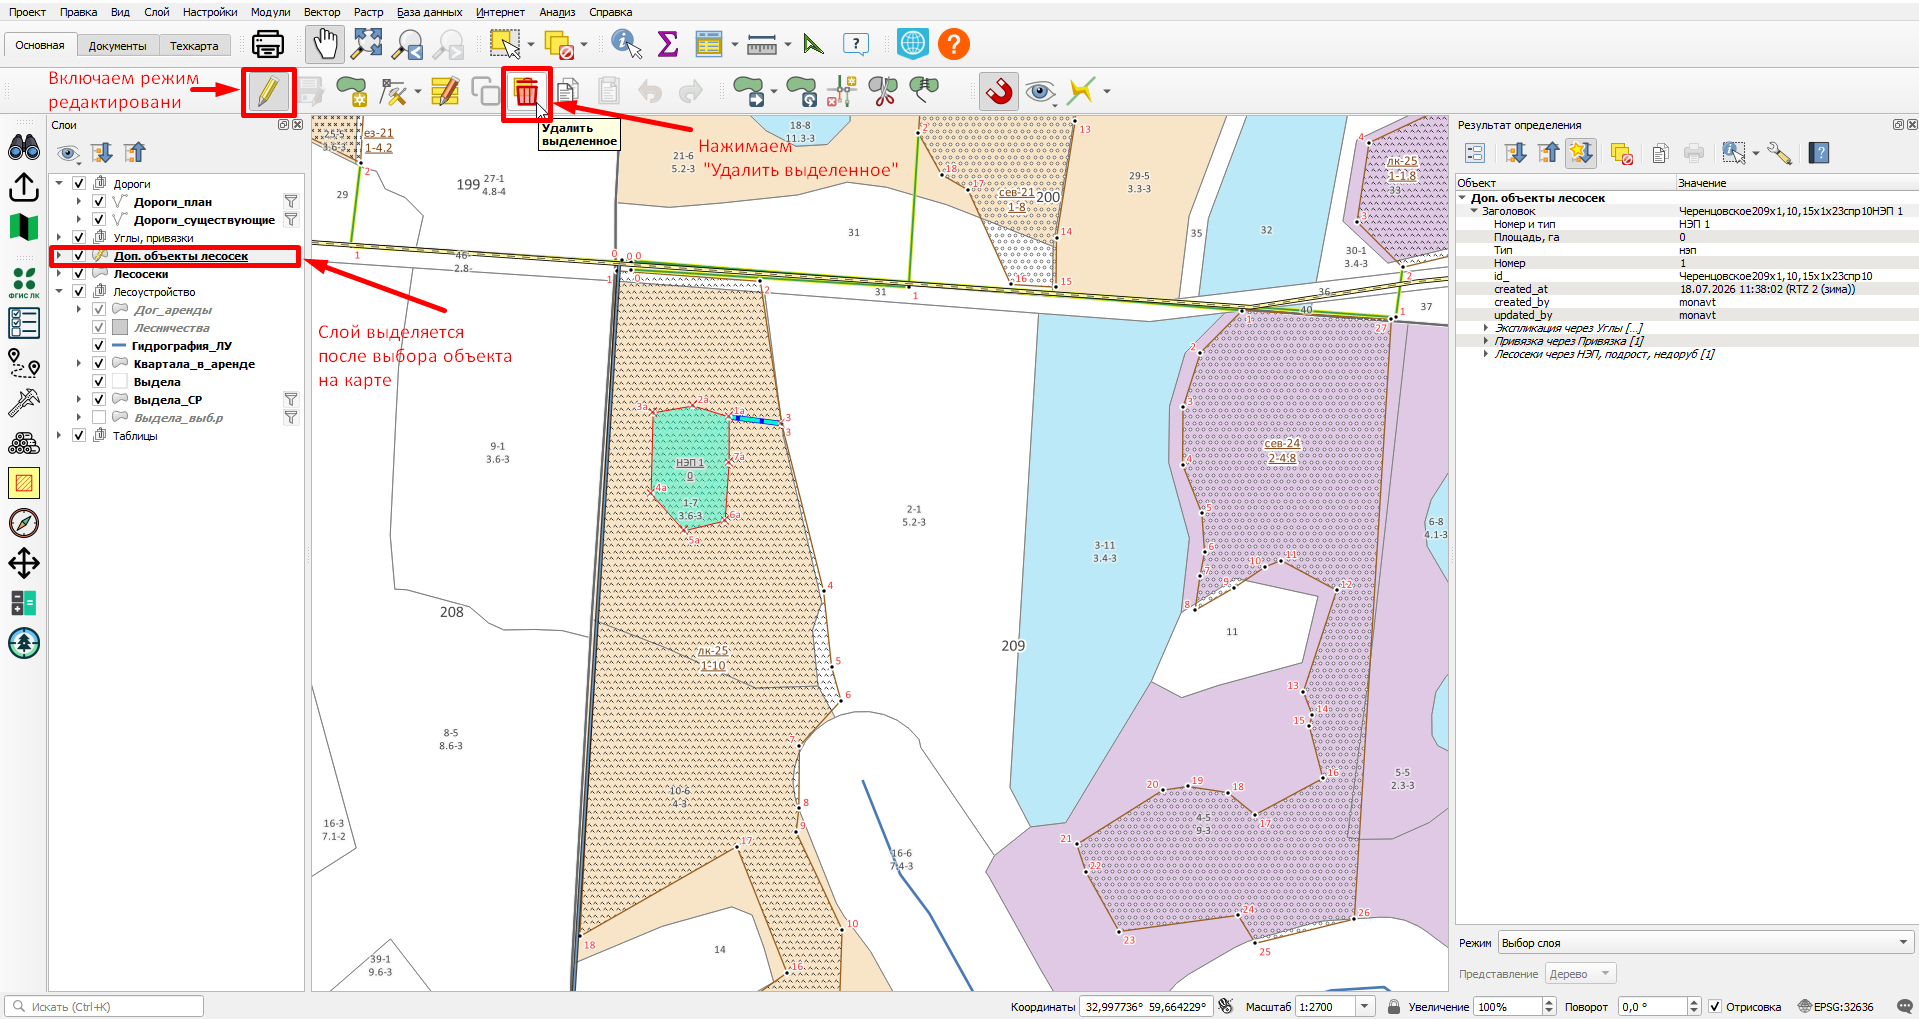This screenshot has height=1019, width=1919.
Task: Expand the Таблицы group
Action: (x=59, y=436)
